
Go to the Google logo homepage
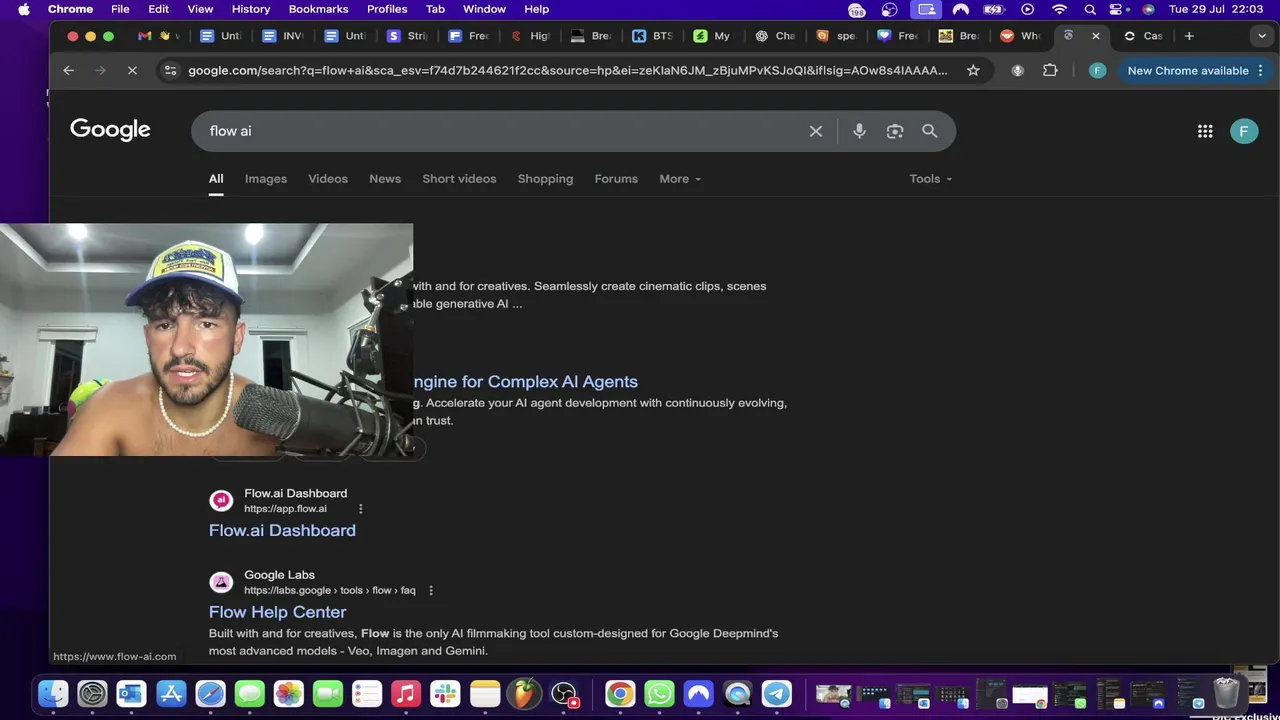tap(110, 130)
